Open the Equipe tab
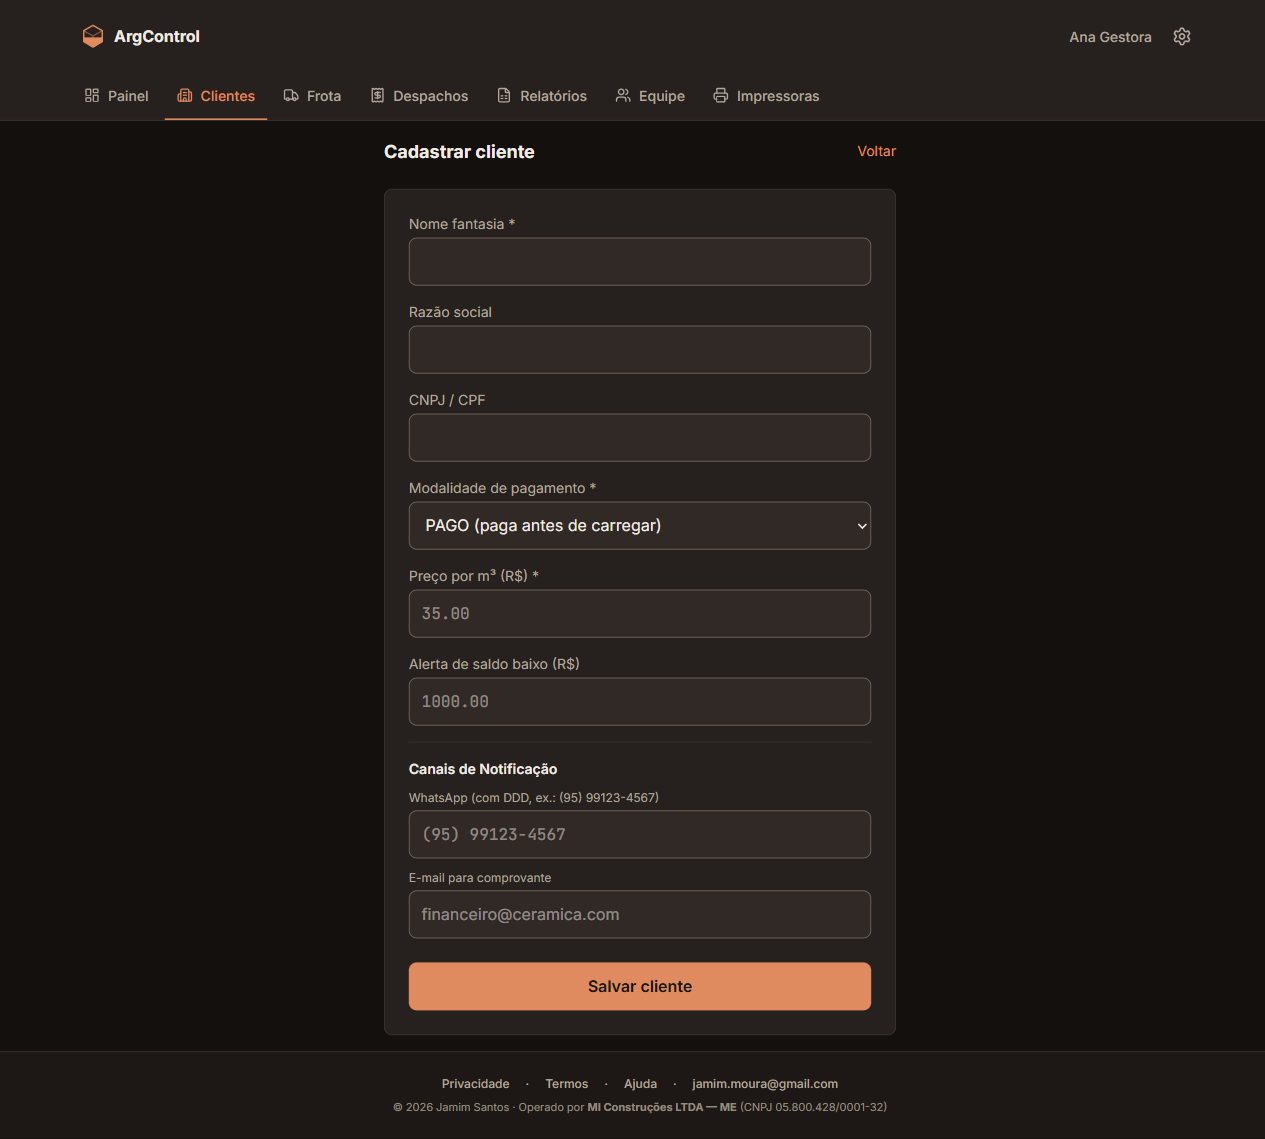Viewport: 1265px width, 1139px height. [x=650, y=96]
